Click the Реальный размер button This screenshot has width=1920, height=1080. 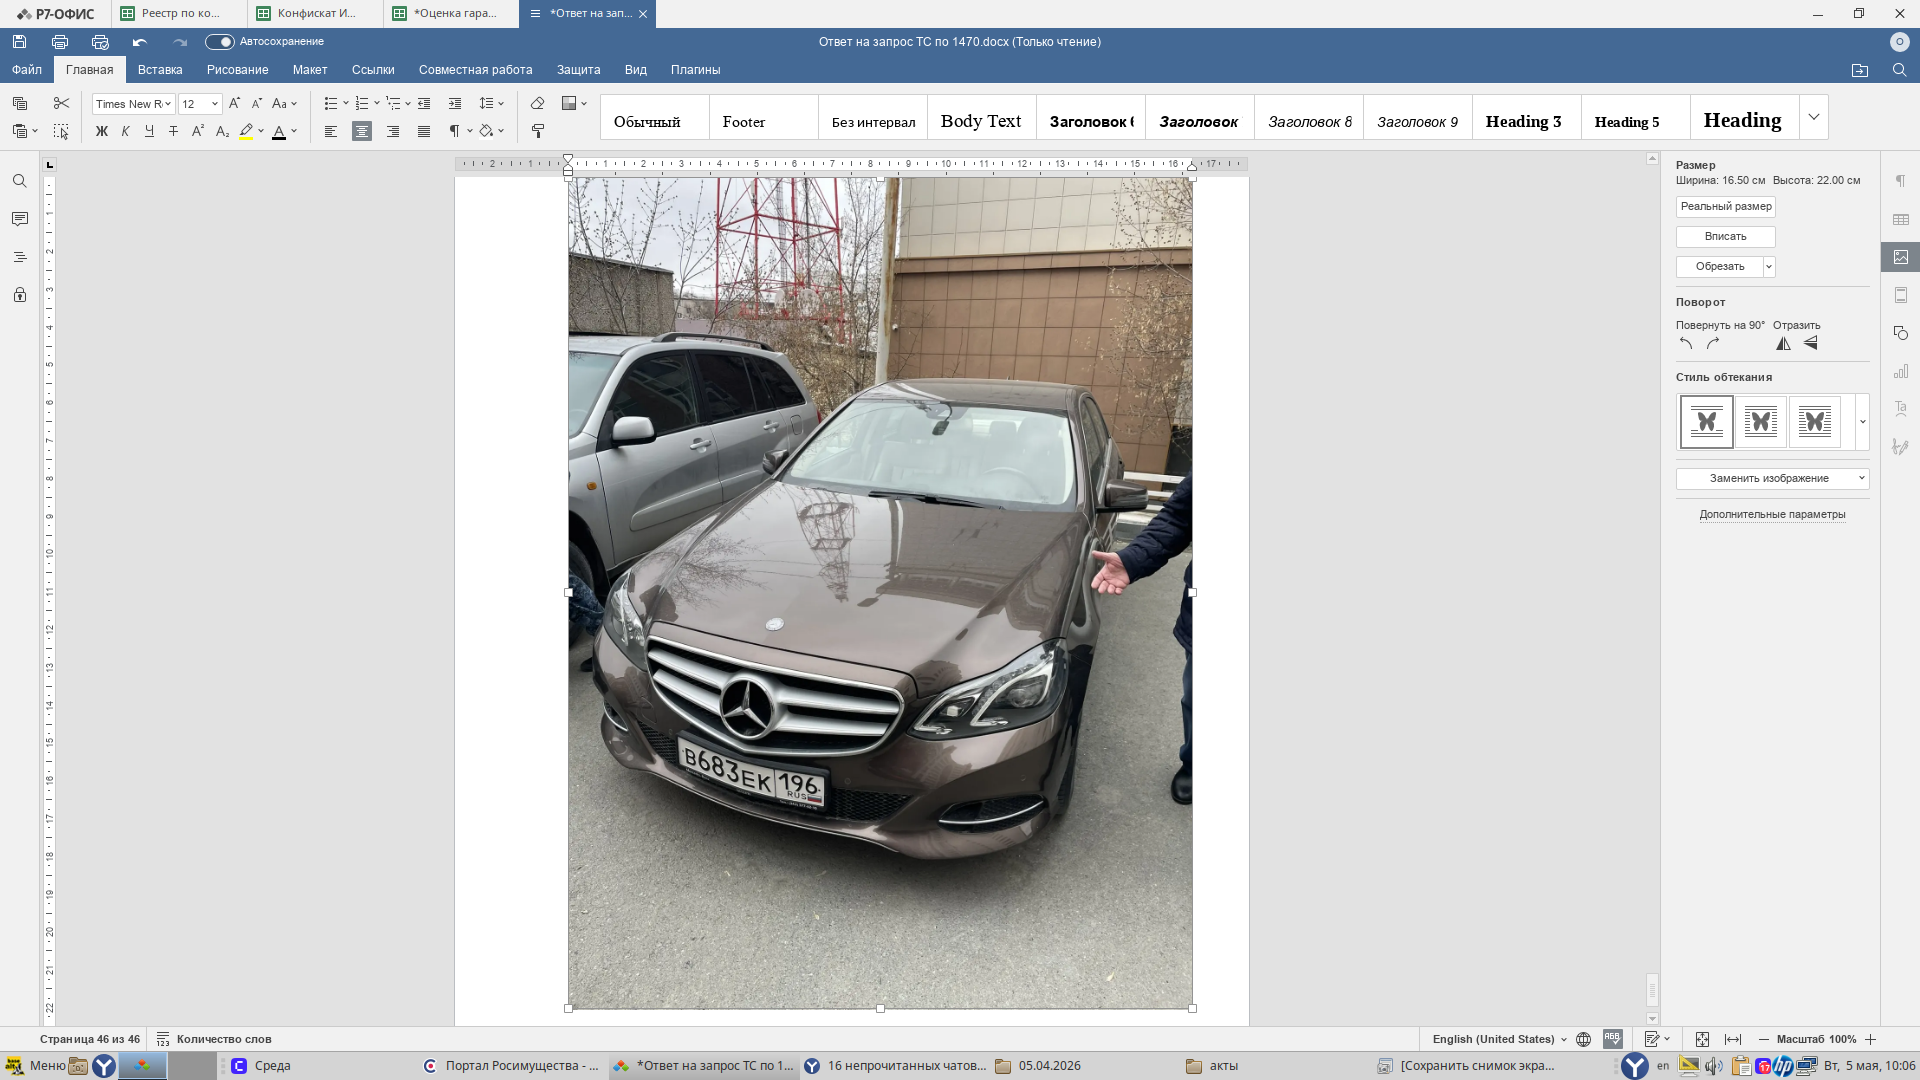click(1726, 207)
